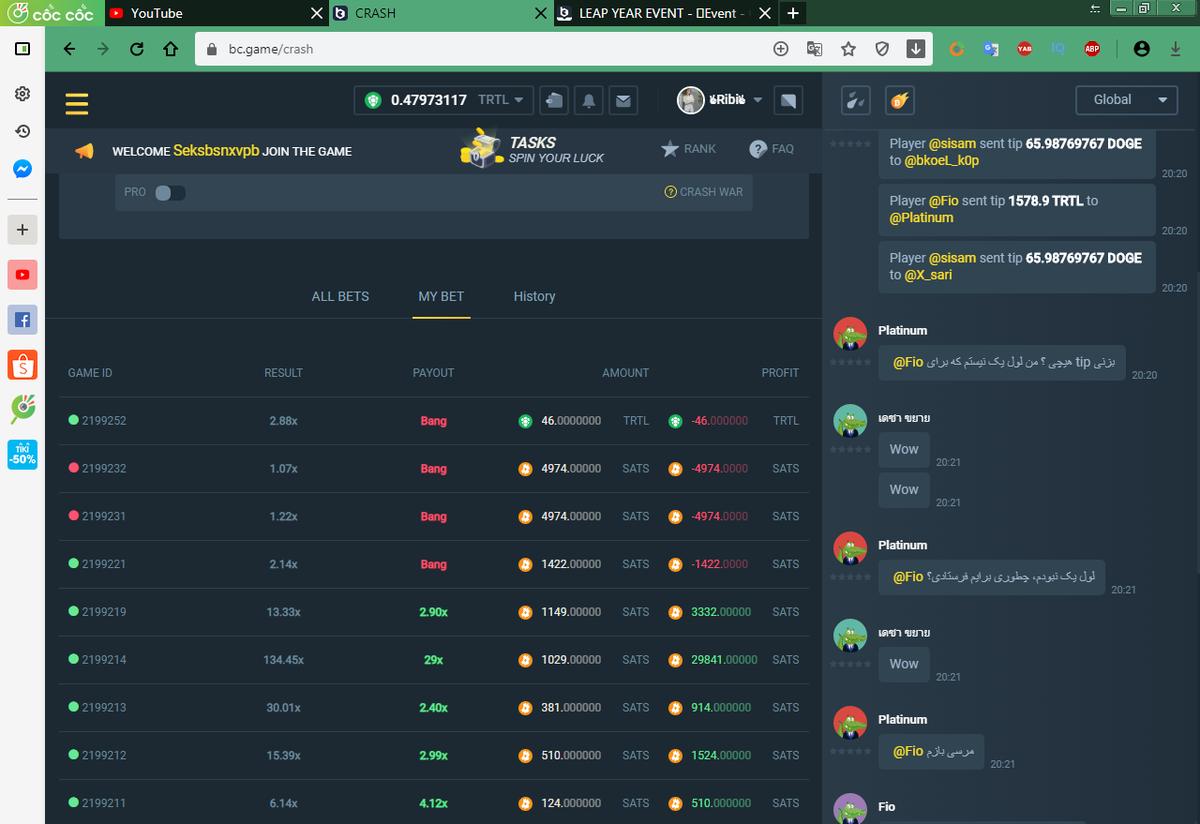
Task: Click the bitcoin rain icon above the chat
Action: (900, 100)
